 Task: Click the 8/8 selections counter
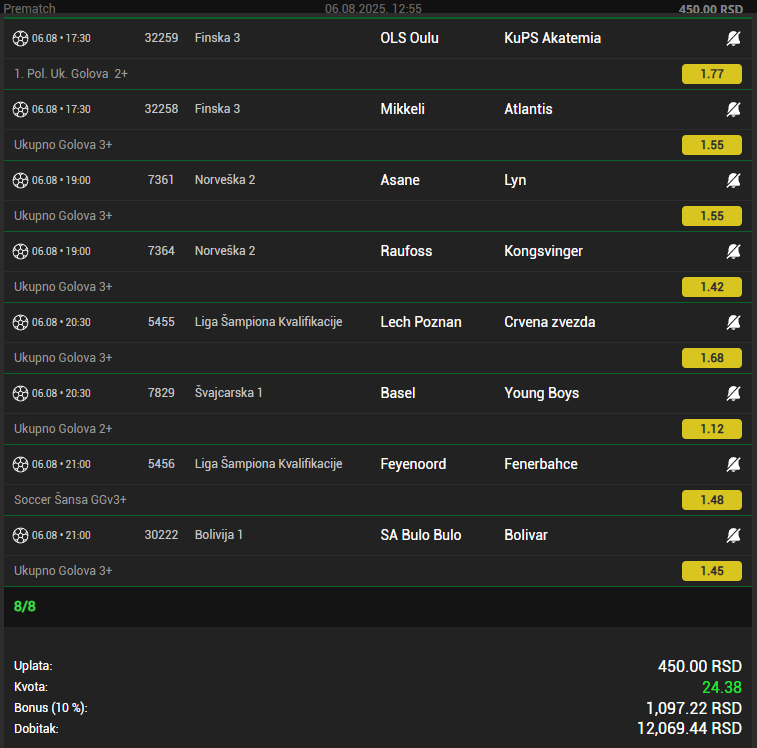(25, 607)
